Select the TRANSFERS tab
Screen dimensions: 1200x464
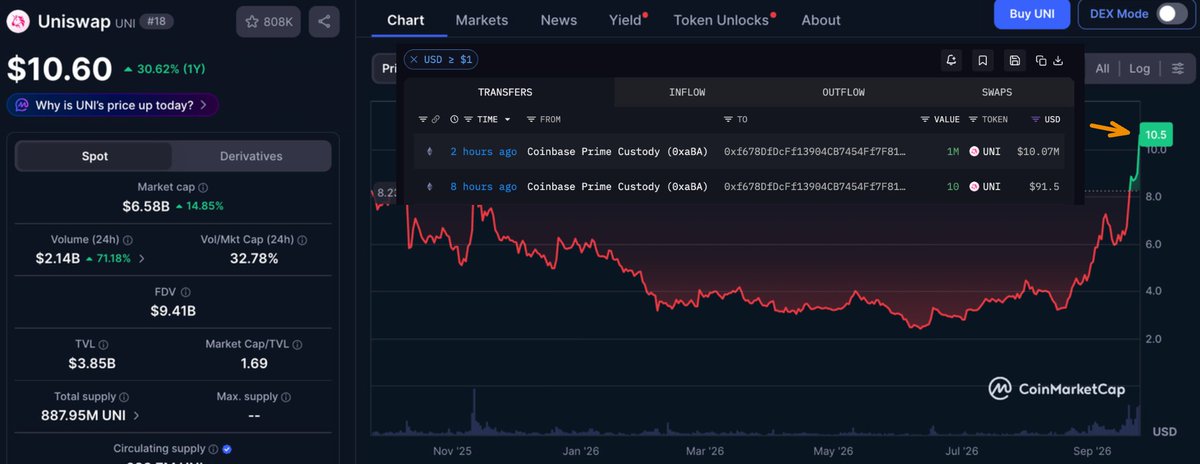[x=505, y=92]
